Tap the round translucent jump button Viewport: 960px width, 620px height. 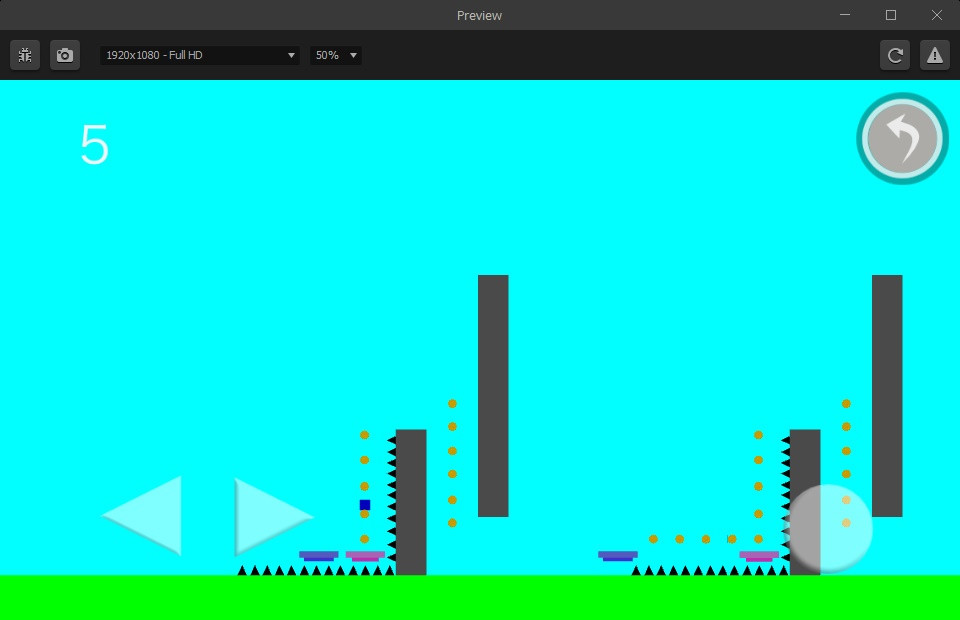[828, 529]
